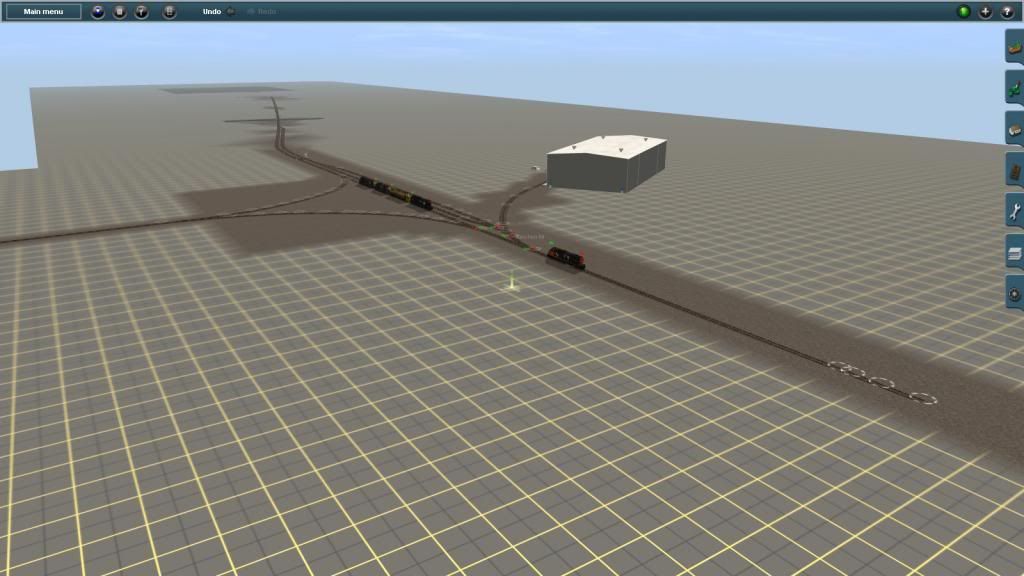
Task: Expand the Objects flyout panel
Action: 1014,130
